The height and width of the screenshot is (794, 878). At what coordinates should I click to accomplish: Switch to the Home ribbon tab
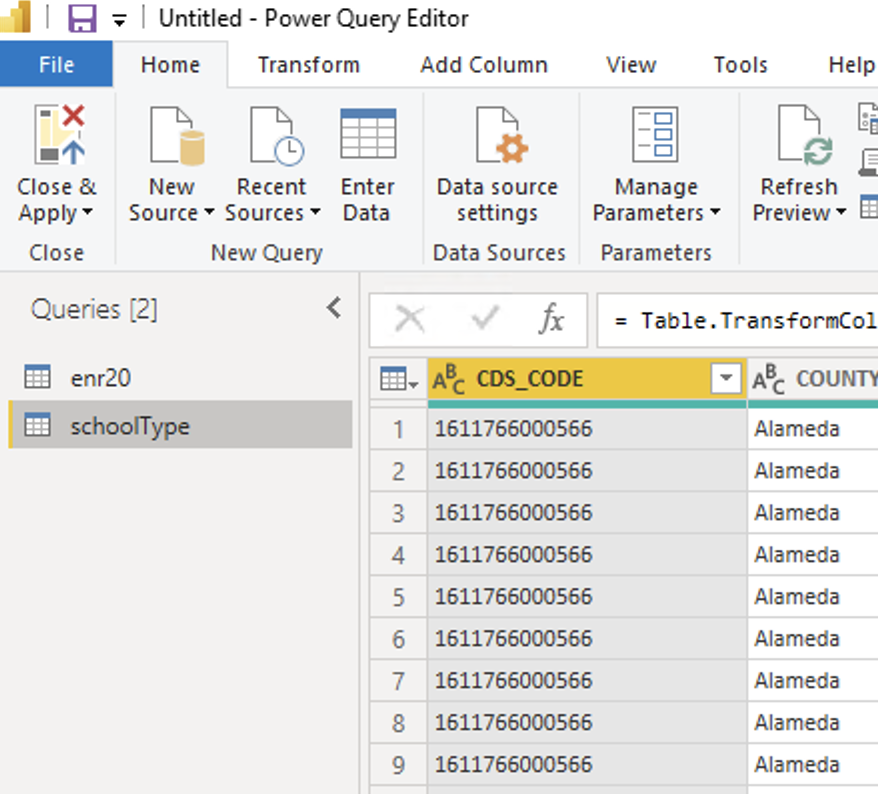pyautogui.click(x=170, y=65)
